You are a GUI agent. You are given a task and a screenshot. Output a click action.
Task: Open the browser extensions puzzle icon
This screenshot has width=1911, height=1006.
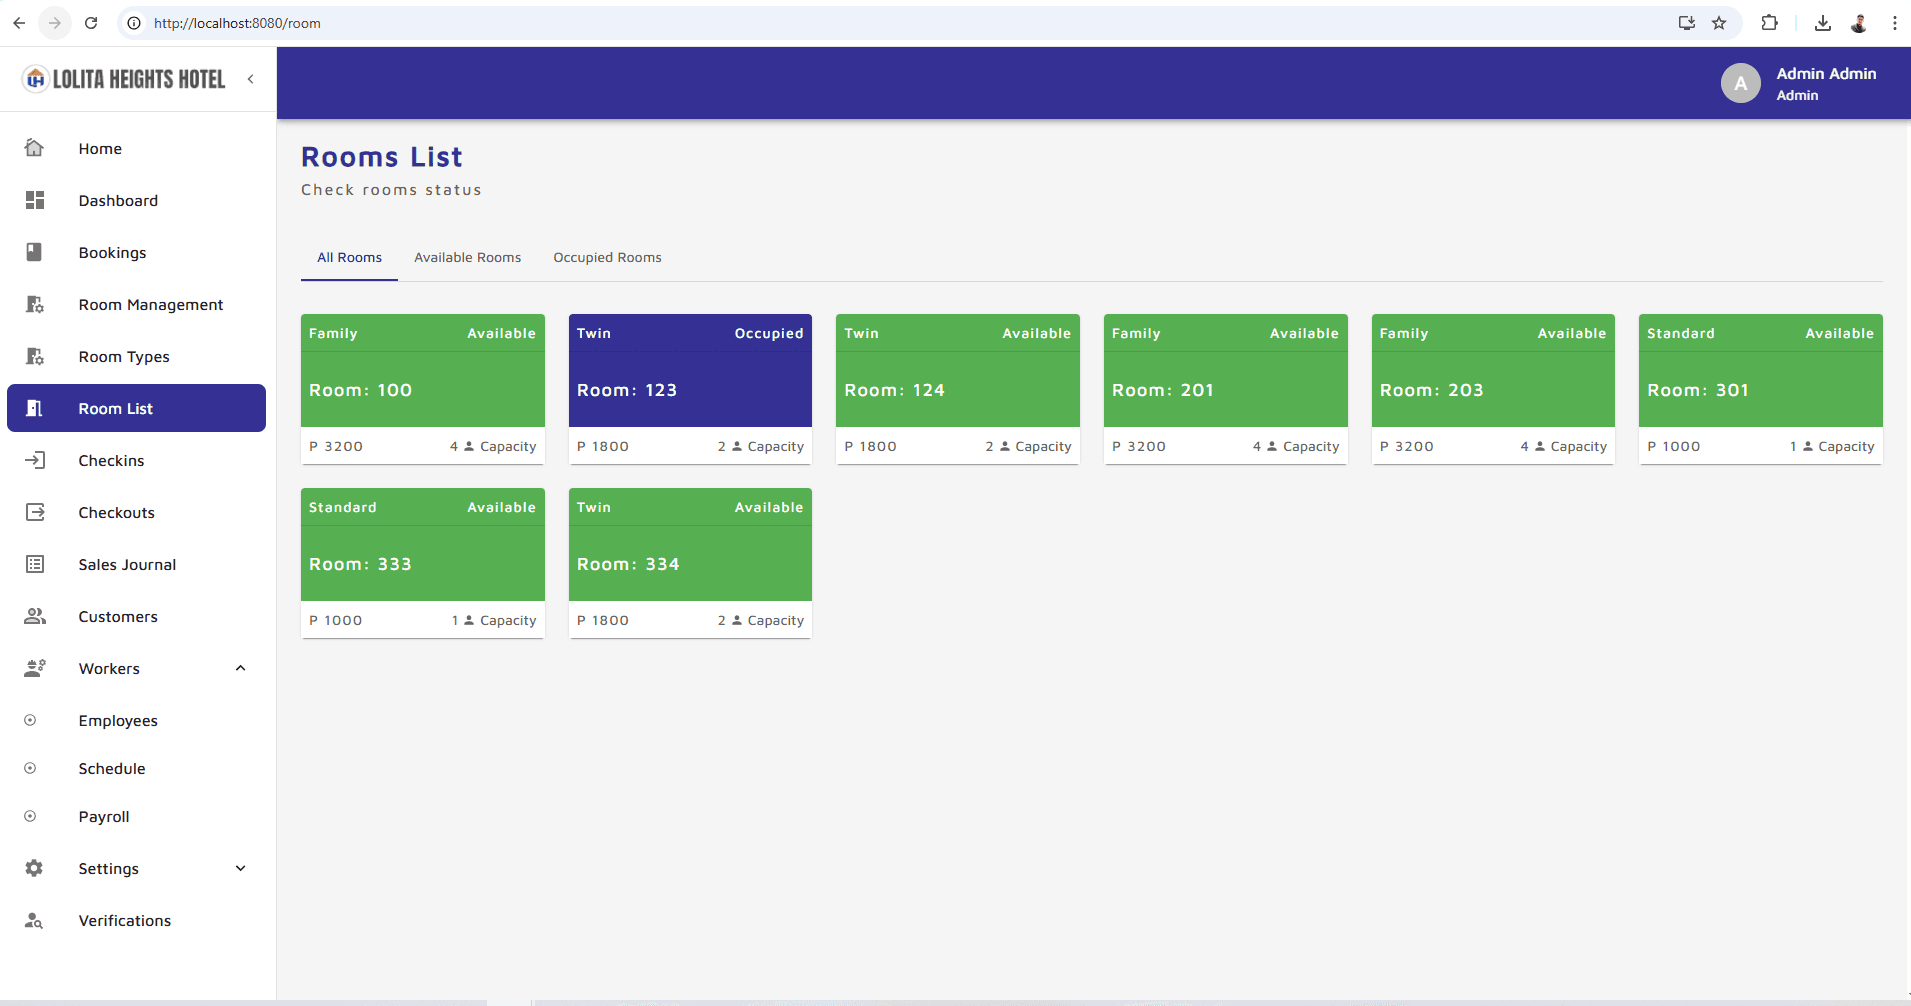(x=1769, y=23)
